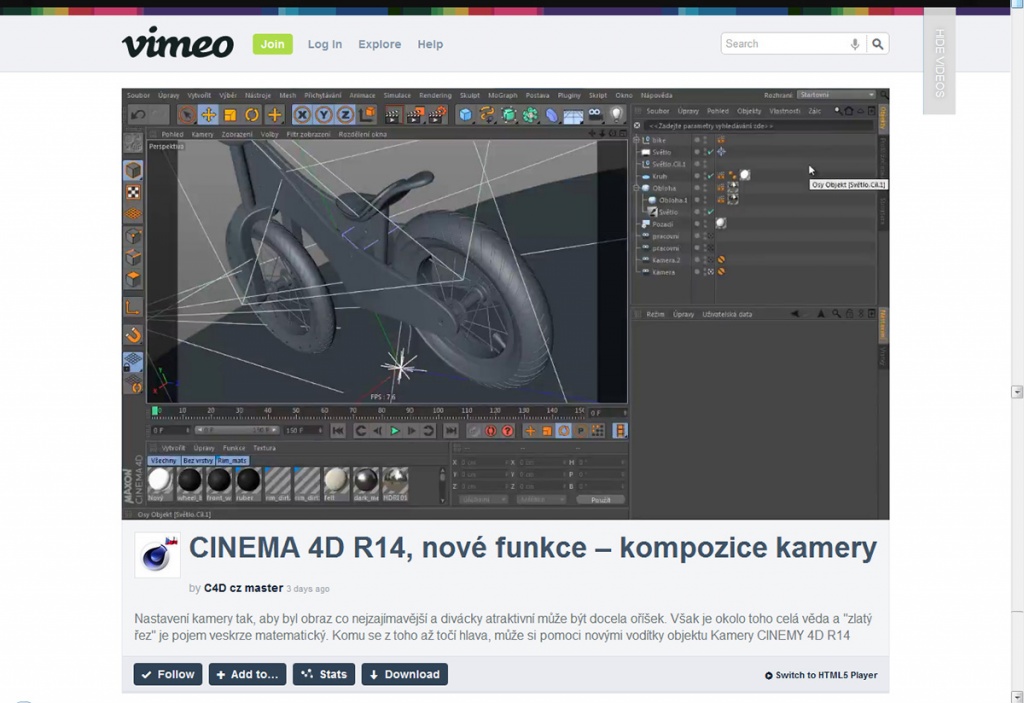
Task: Click the camera object icon in the toolbar
Action: pos(595,115)
